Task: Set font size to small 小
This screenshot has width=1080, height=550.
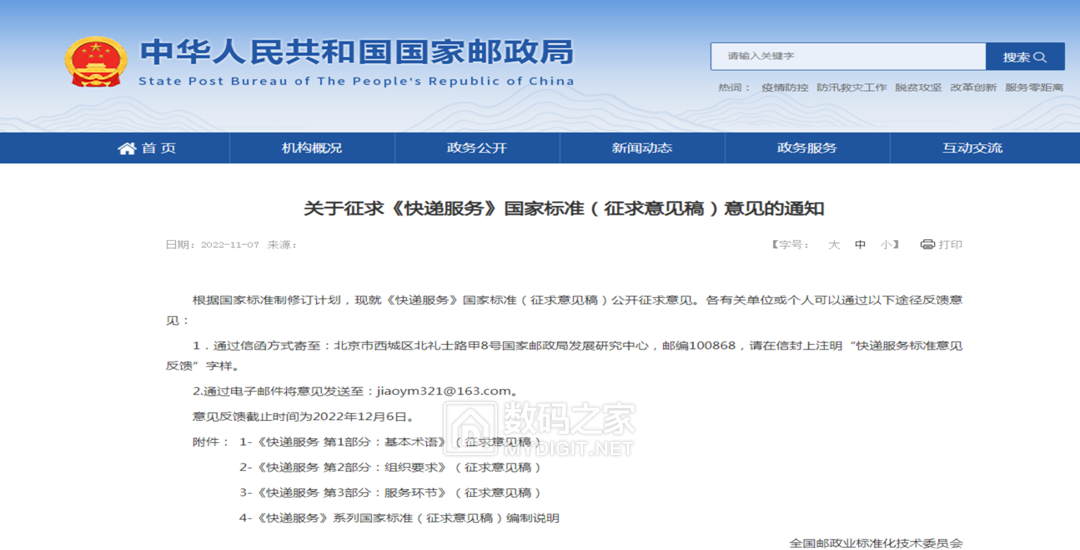Action: click(886, 245)
